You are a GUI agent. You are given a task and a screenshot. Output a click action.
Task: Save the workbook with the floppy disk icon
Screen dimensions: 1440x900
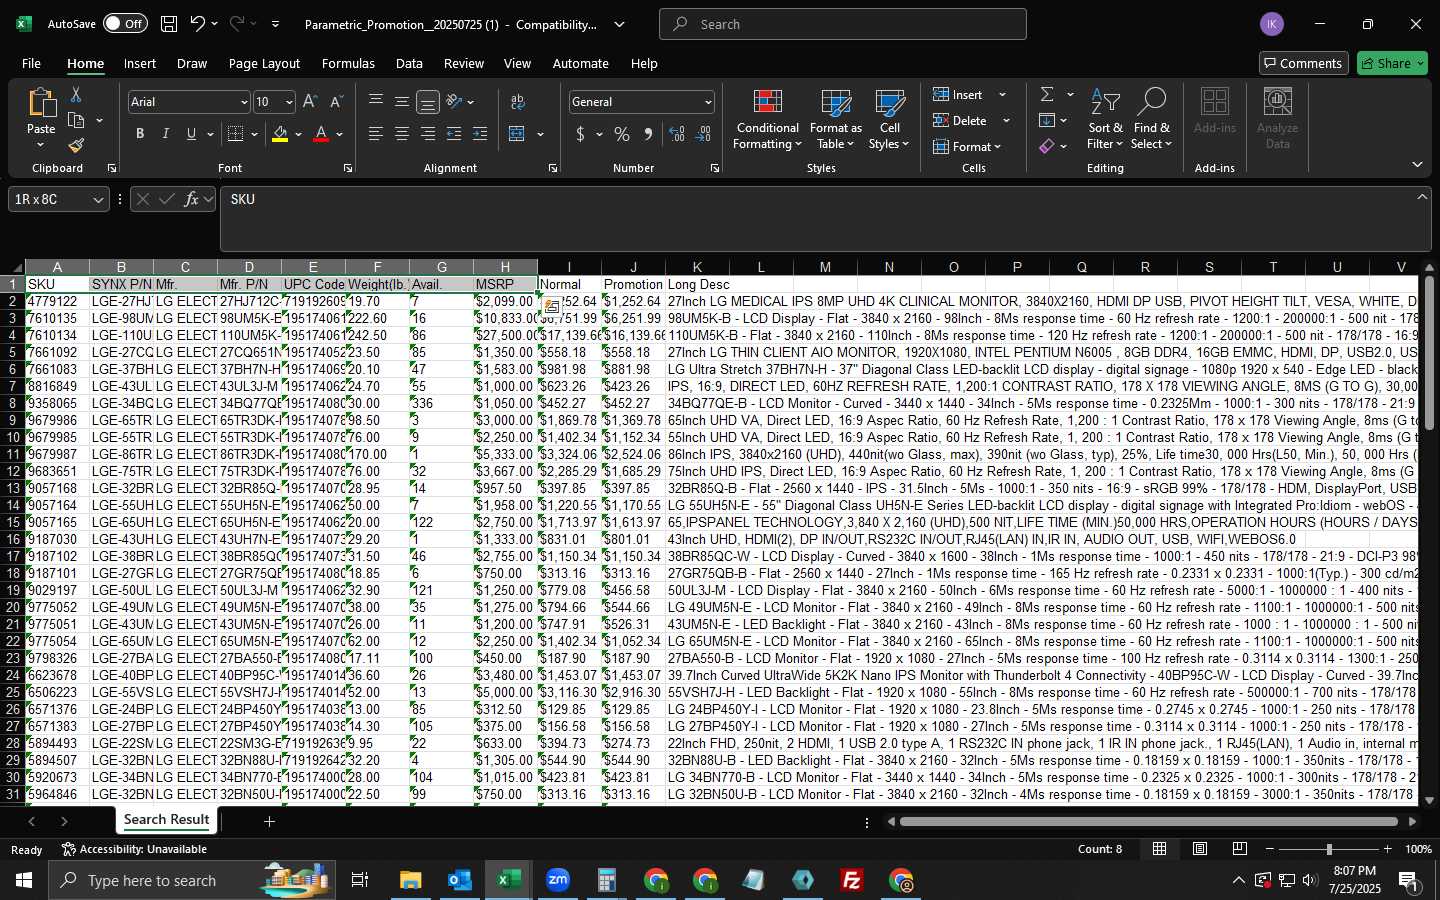[x=169, y=24]
